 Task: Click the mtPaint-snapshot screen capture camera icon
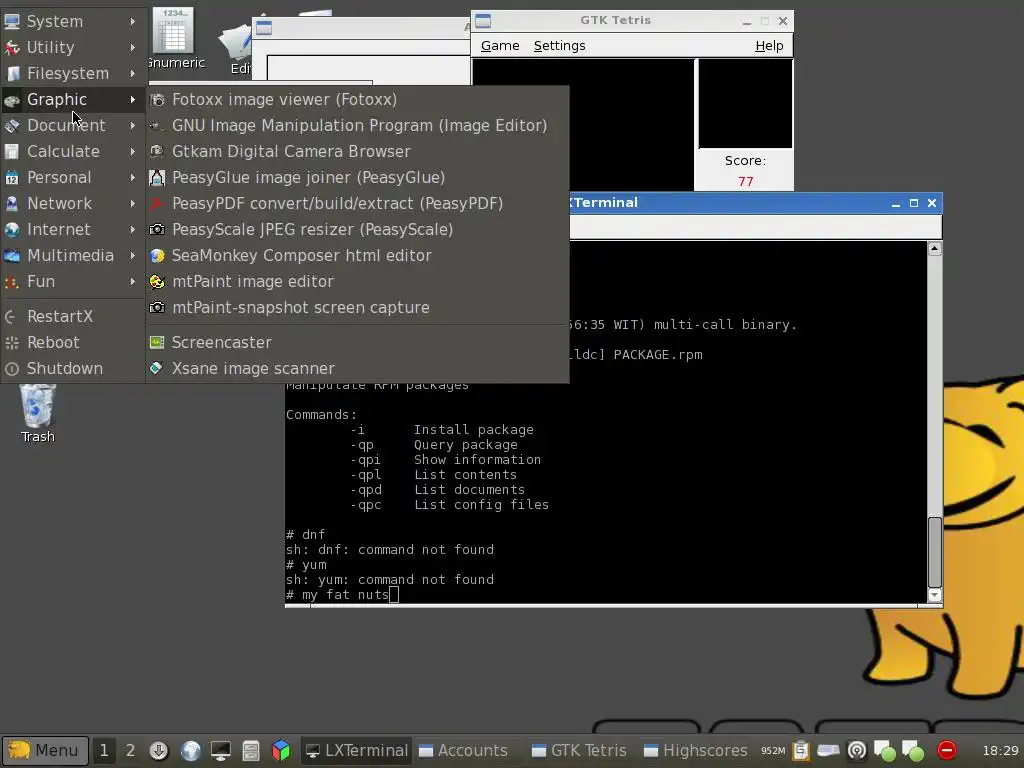[x=157, y=308]
